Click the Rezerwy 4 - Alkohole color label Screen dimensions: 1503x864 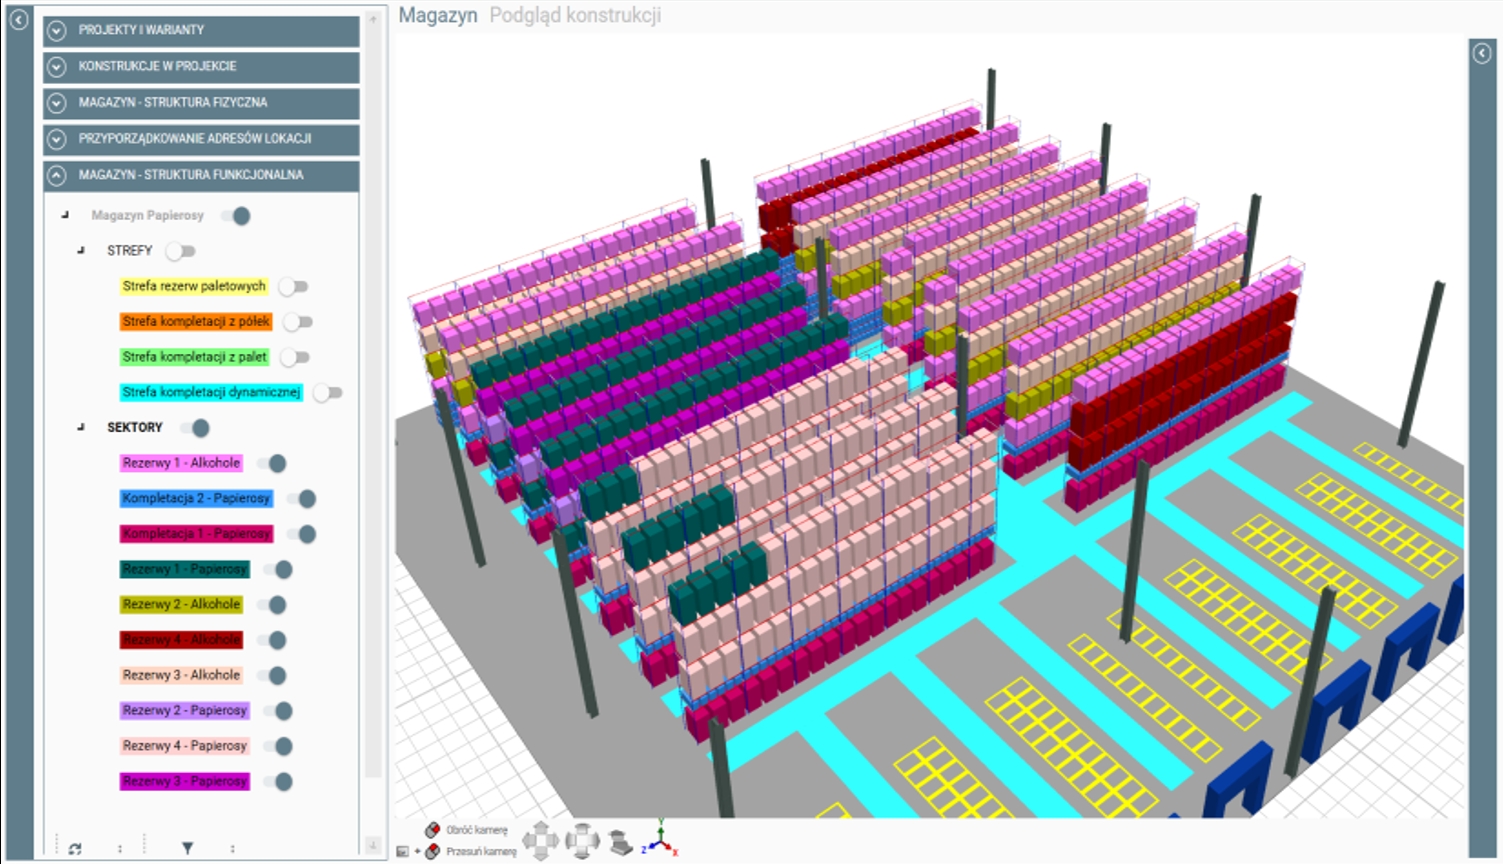(x=181, y=640)
